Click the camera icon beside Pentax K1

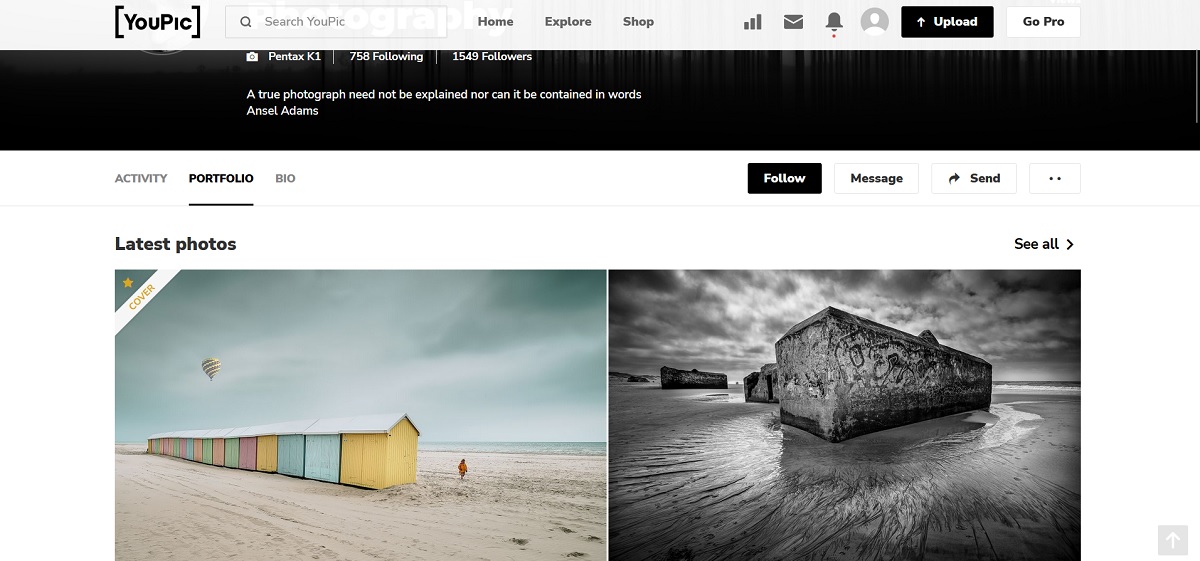253,57
